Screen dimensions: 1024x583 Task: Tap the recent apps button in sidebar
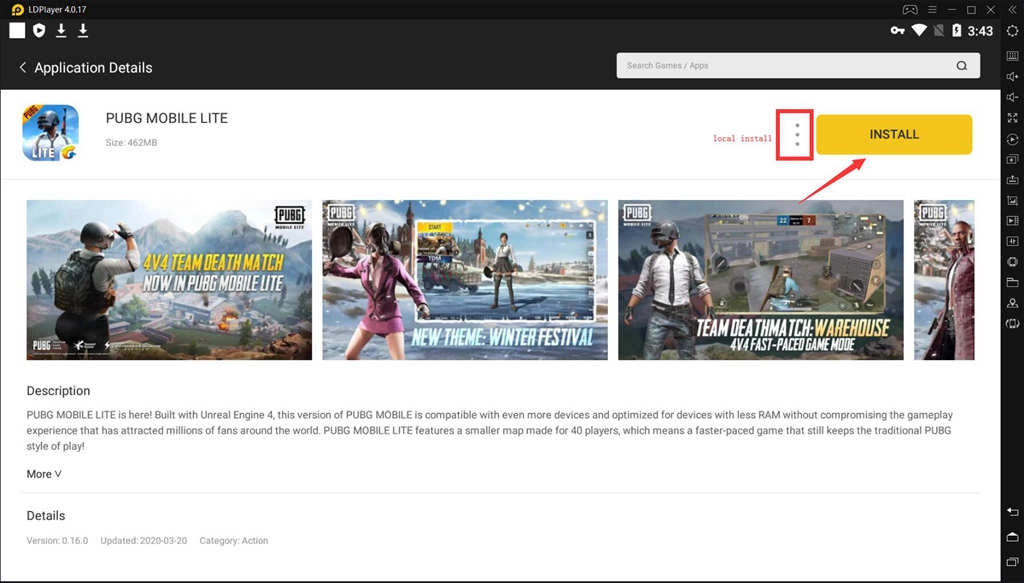point(1012,561)
